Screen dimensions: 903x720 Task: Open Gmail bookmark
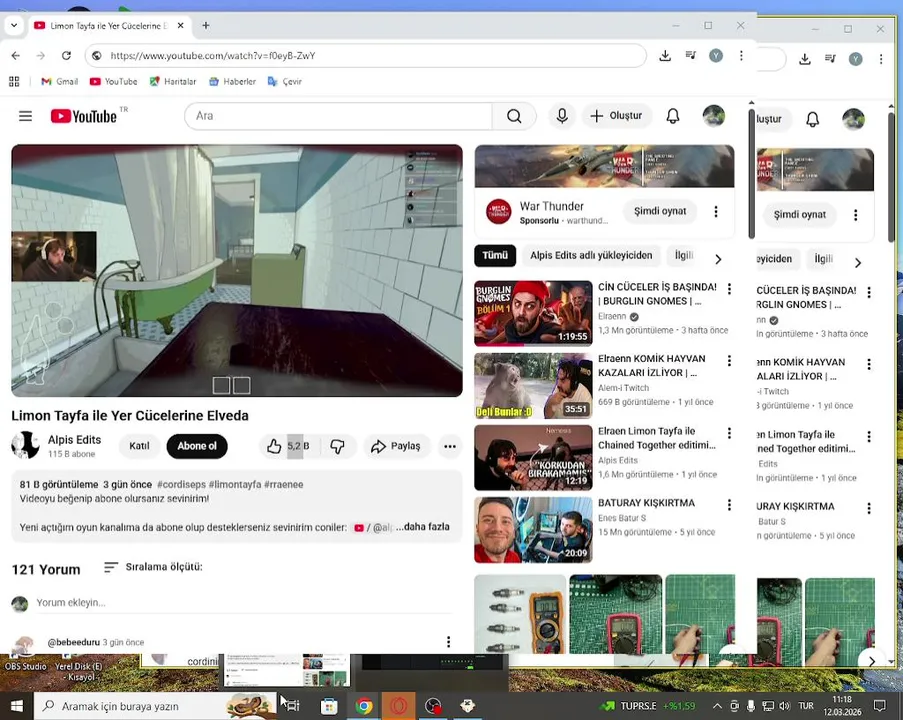[59, 81]
